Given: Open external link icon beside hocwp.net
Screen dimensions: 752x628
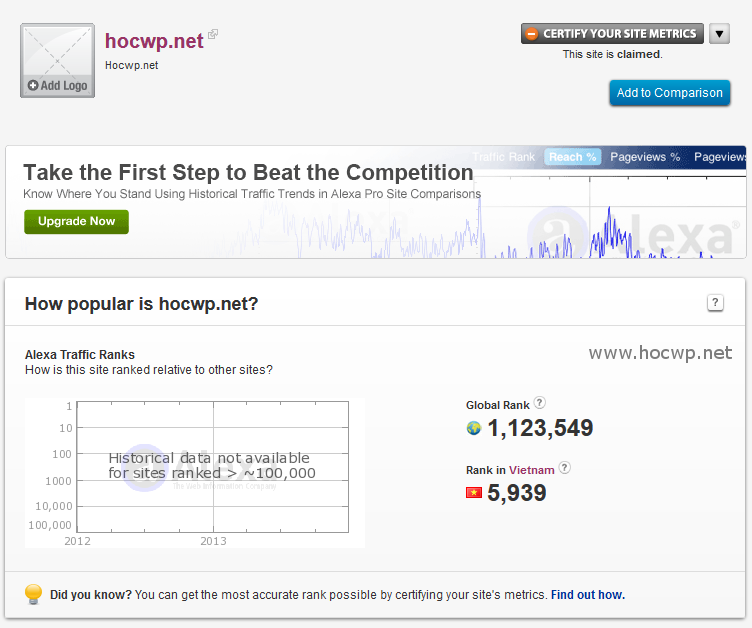Looking at the screenshot, I should tap(213, 35).
